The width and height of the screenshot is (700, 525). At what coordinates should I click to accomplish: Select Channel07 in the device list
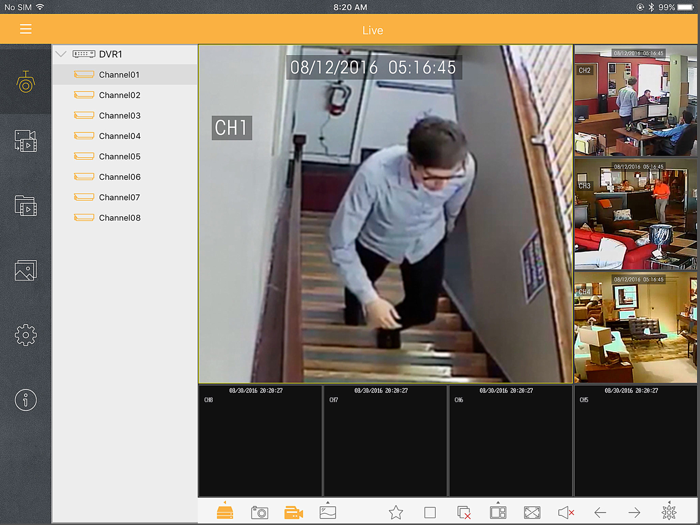click(x=125, y=197)
